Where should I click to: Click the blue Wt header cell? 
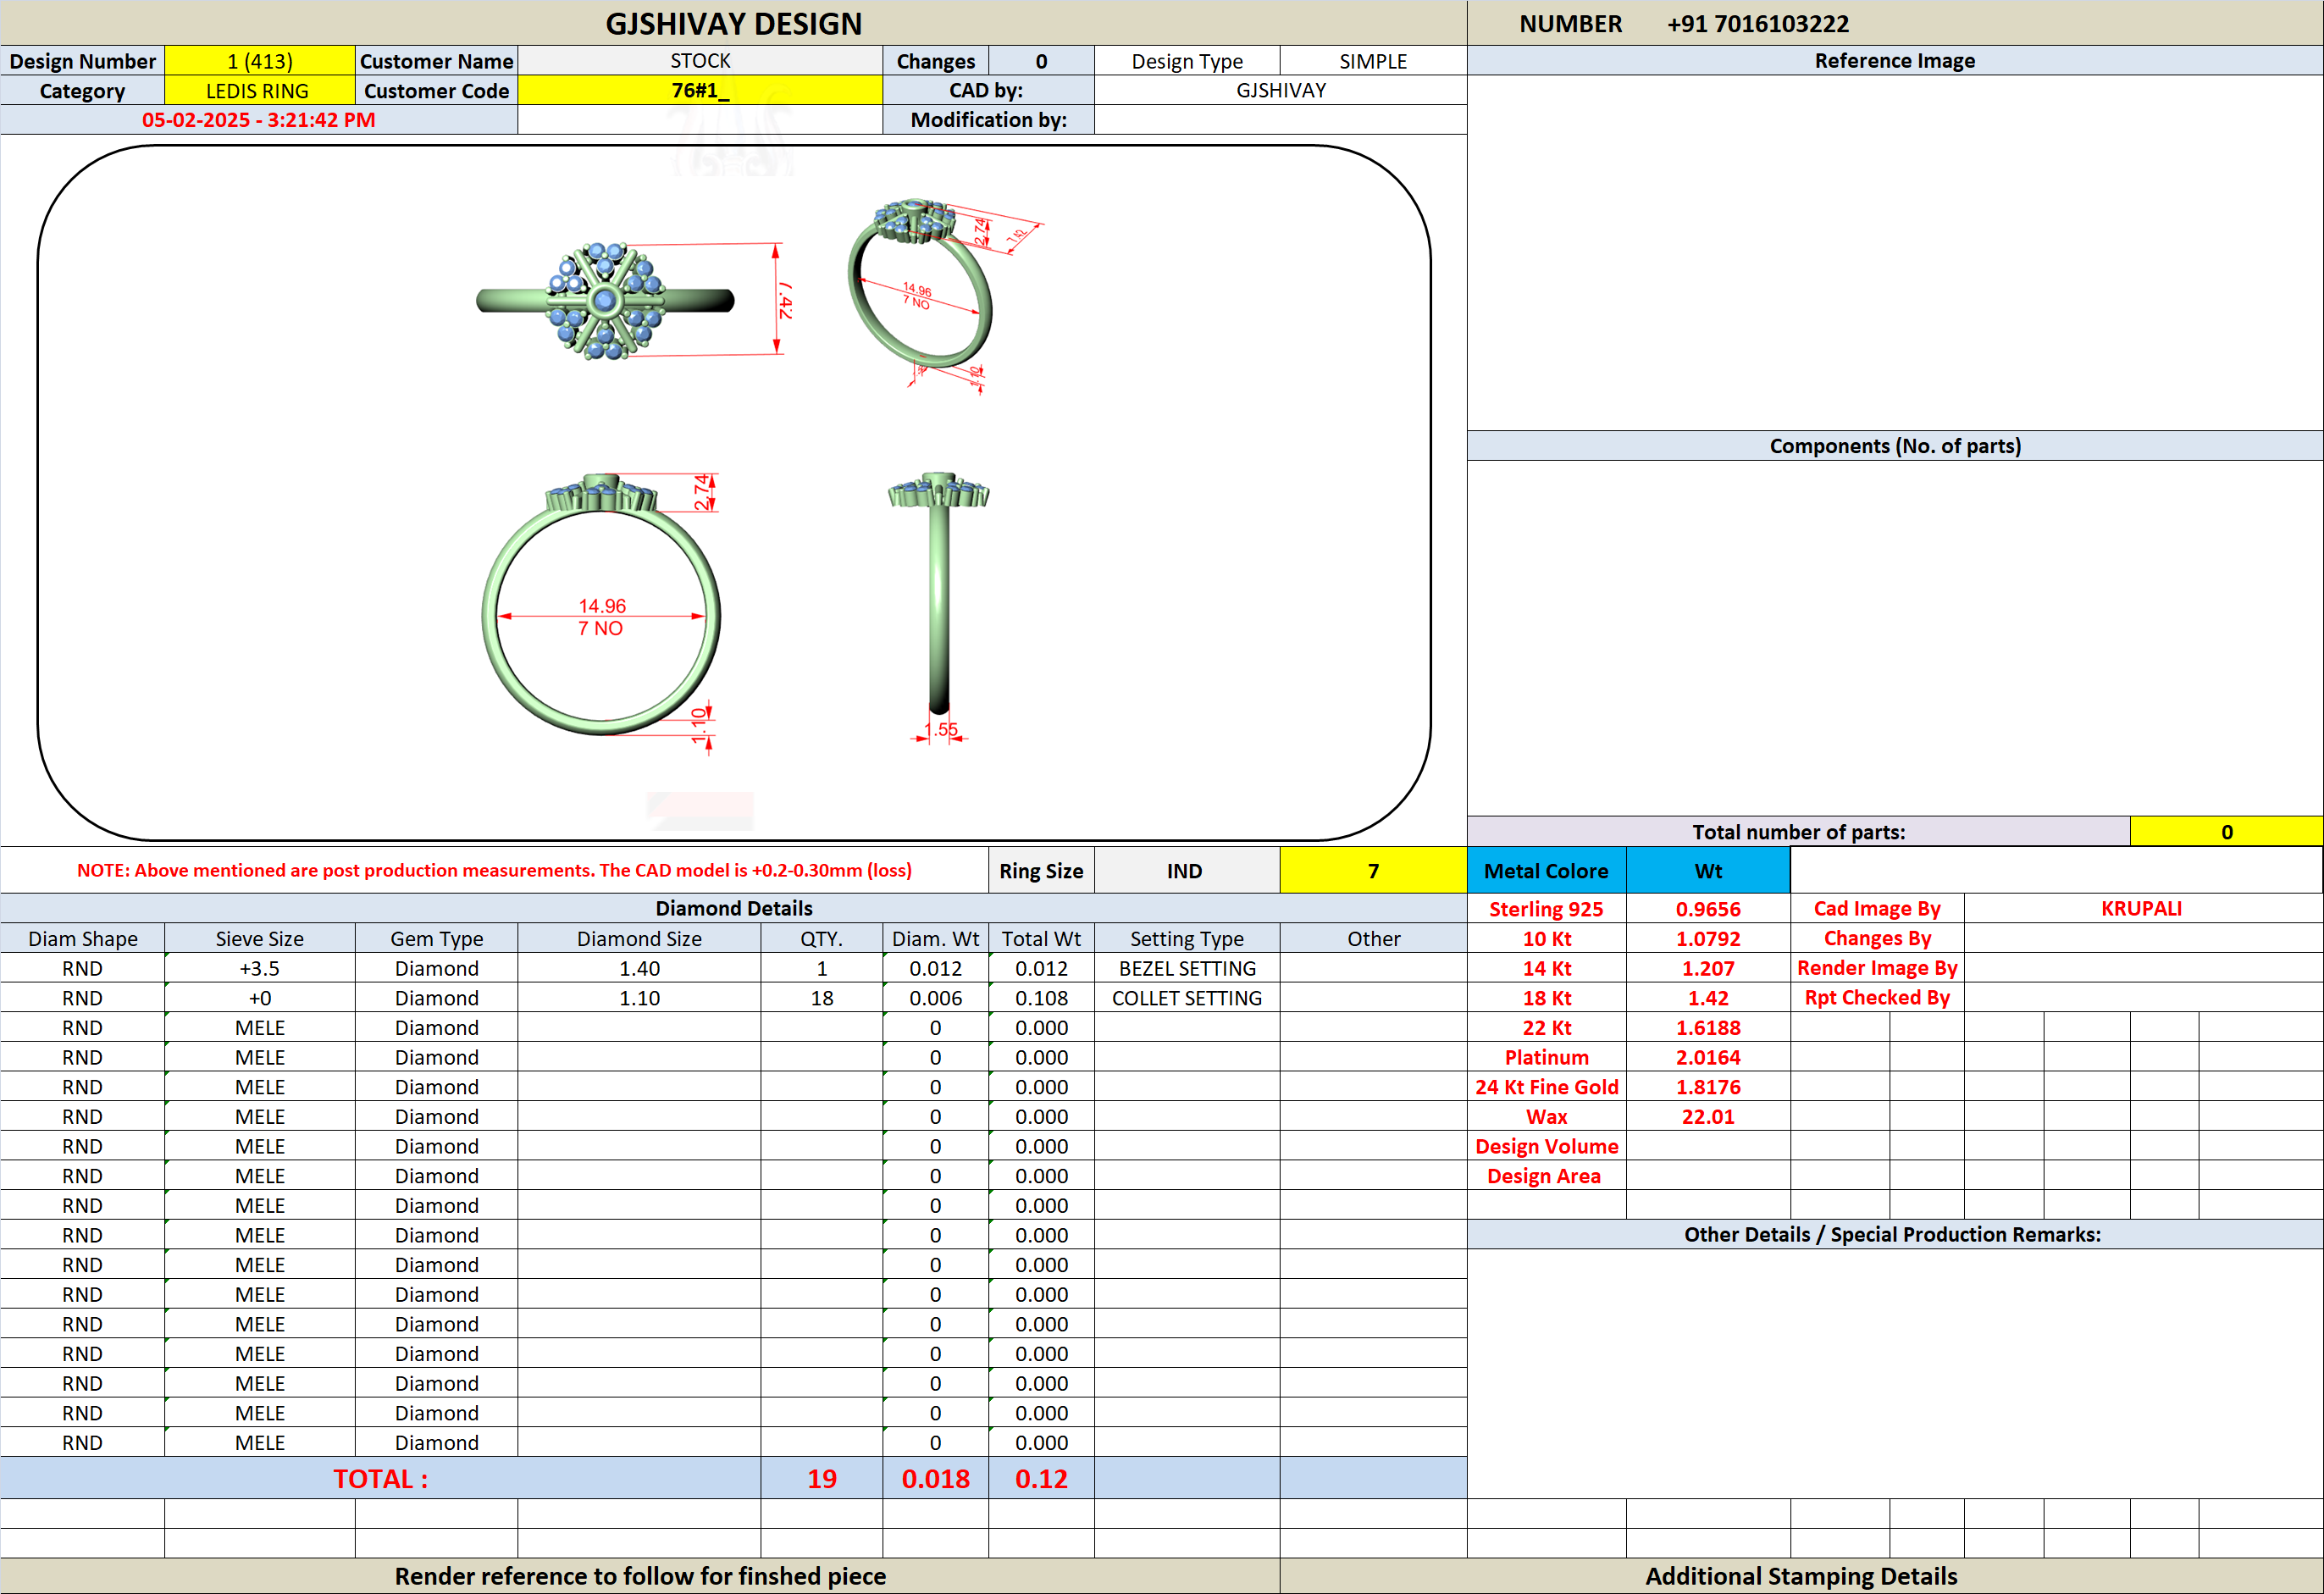click(x=1708, y=871)
